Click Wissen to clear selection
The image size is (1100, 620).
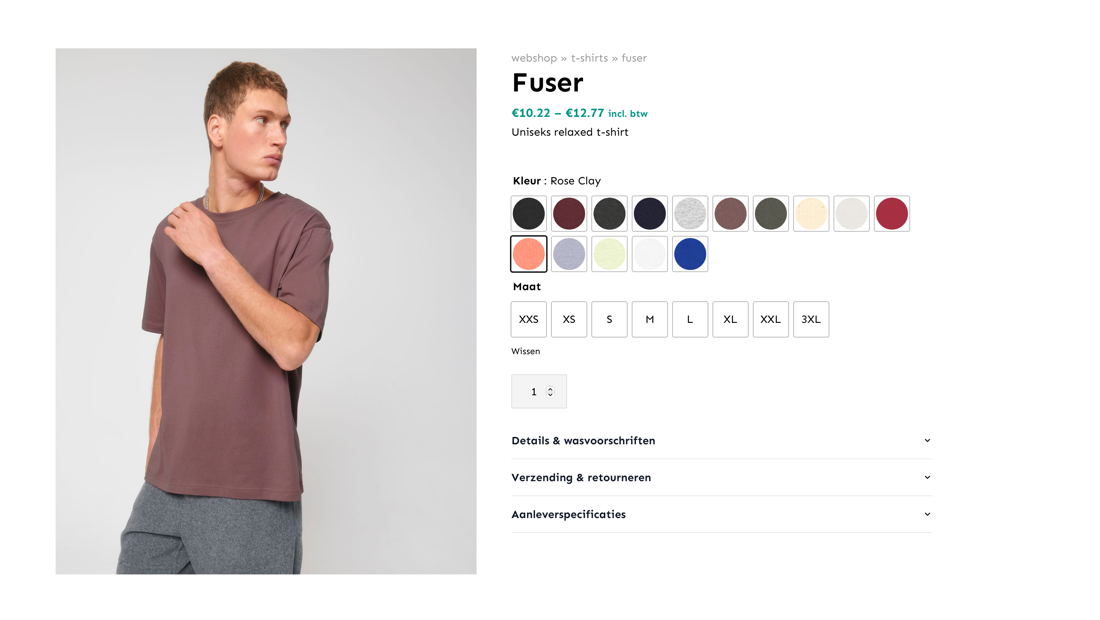point(526,352)
